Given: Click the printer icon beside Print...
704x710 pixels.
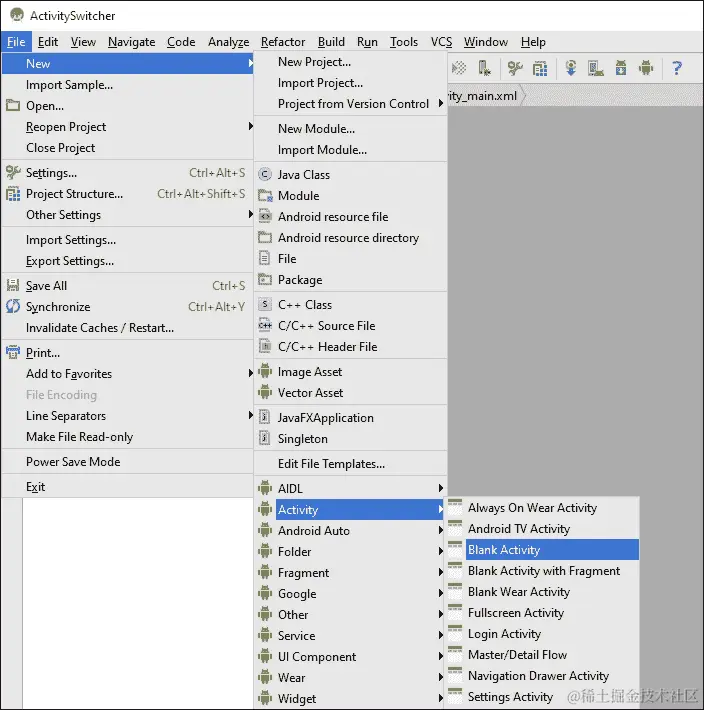Looking at the screenshot, I should [13, 352].
